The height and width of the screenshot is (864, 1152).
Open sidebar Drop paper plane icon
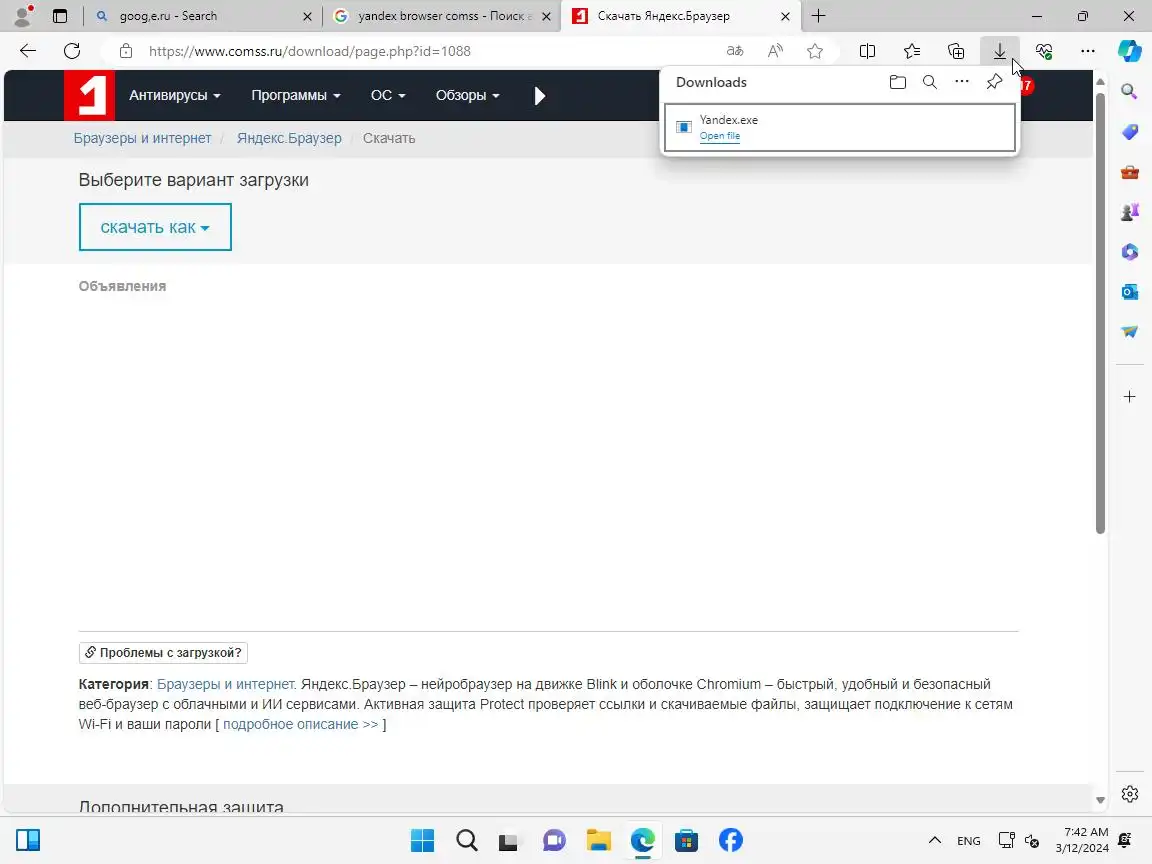point(1130,331)
